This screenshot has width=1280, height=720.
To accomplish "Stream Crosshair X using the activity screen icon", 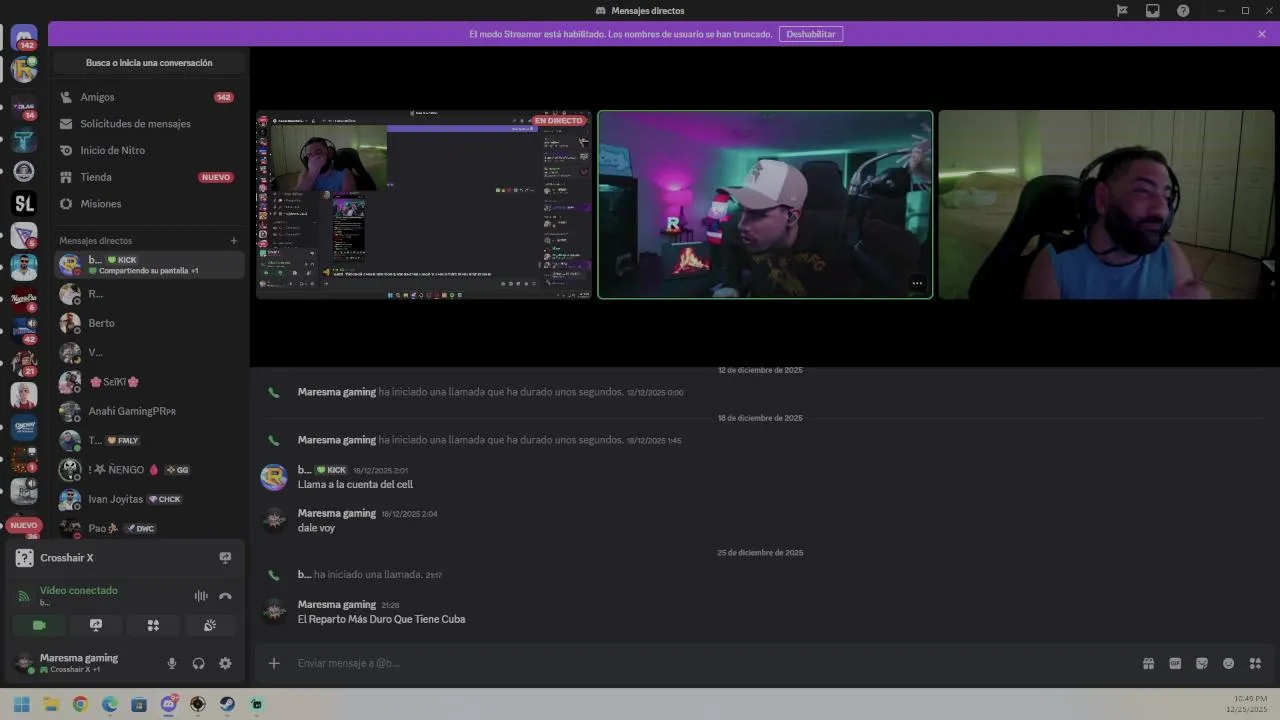I will [x=225, y=558].
